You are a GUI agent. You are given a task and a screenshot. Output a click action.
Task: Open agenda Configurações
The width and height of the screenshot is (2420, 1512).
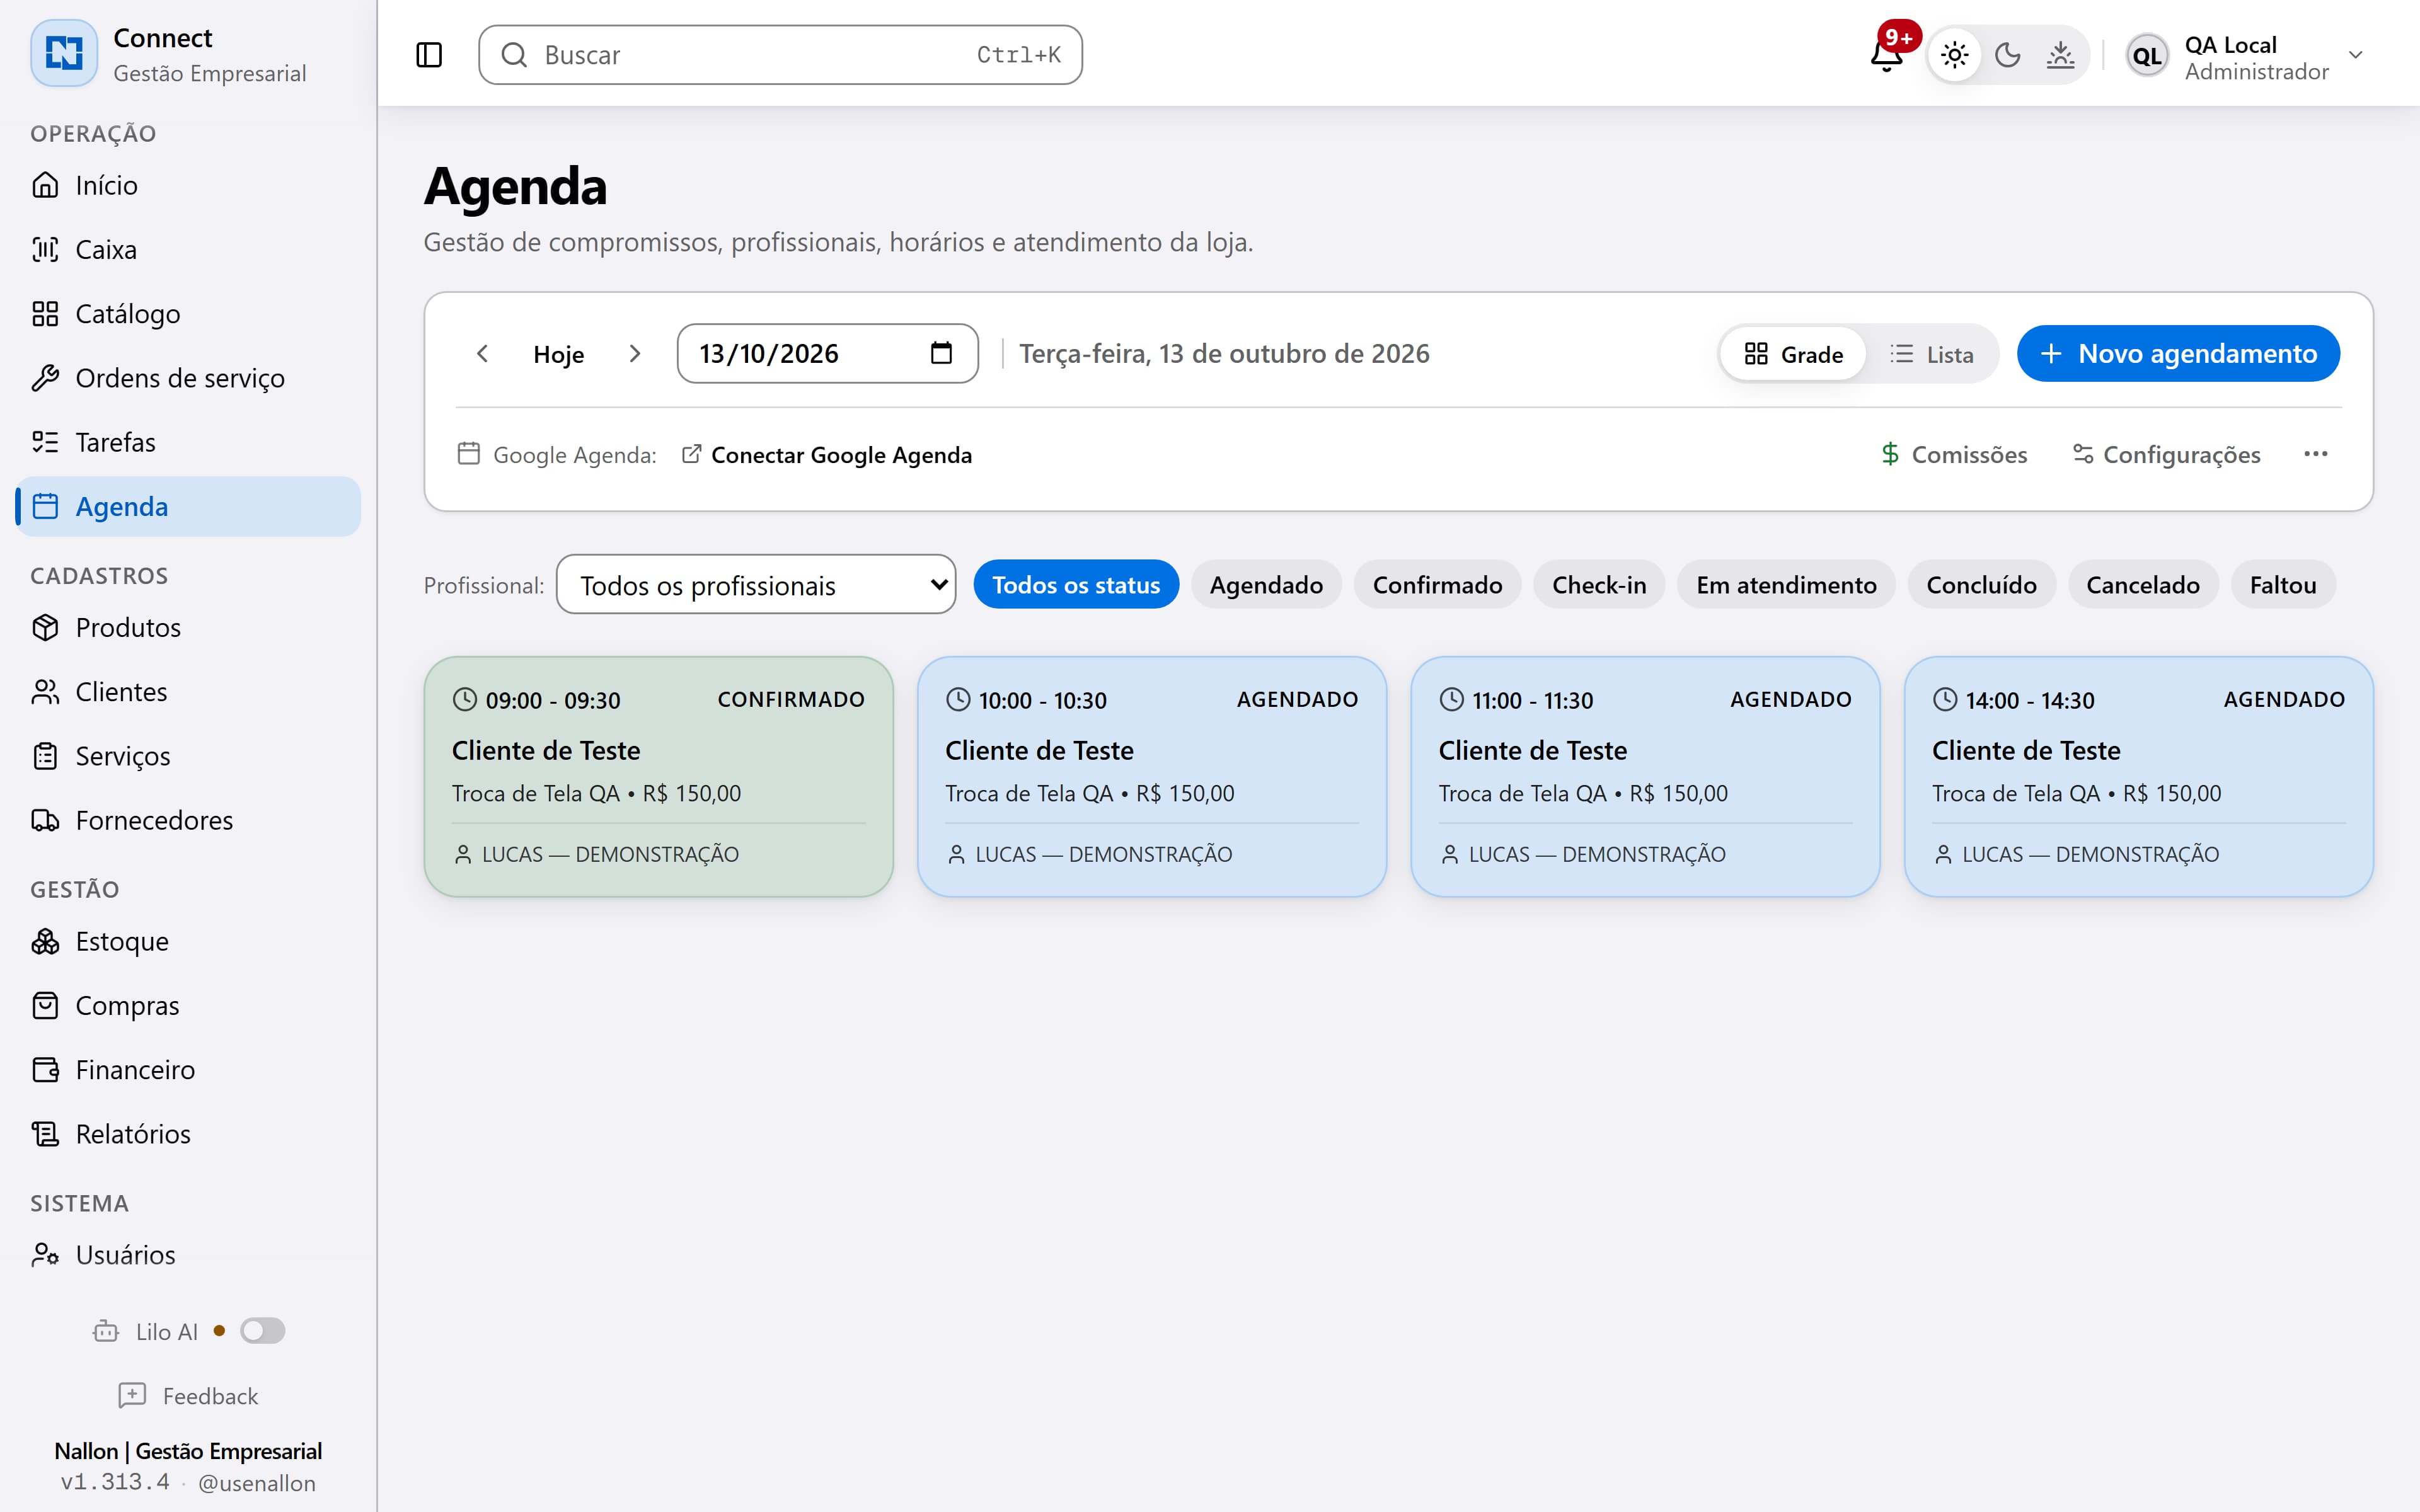[x=2166, y=455]
